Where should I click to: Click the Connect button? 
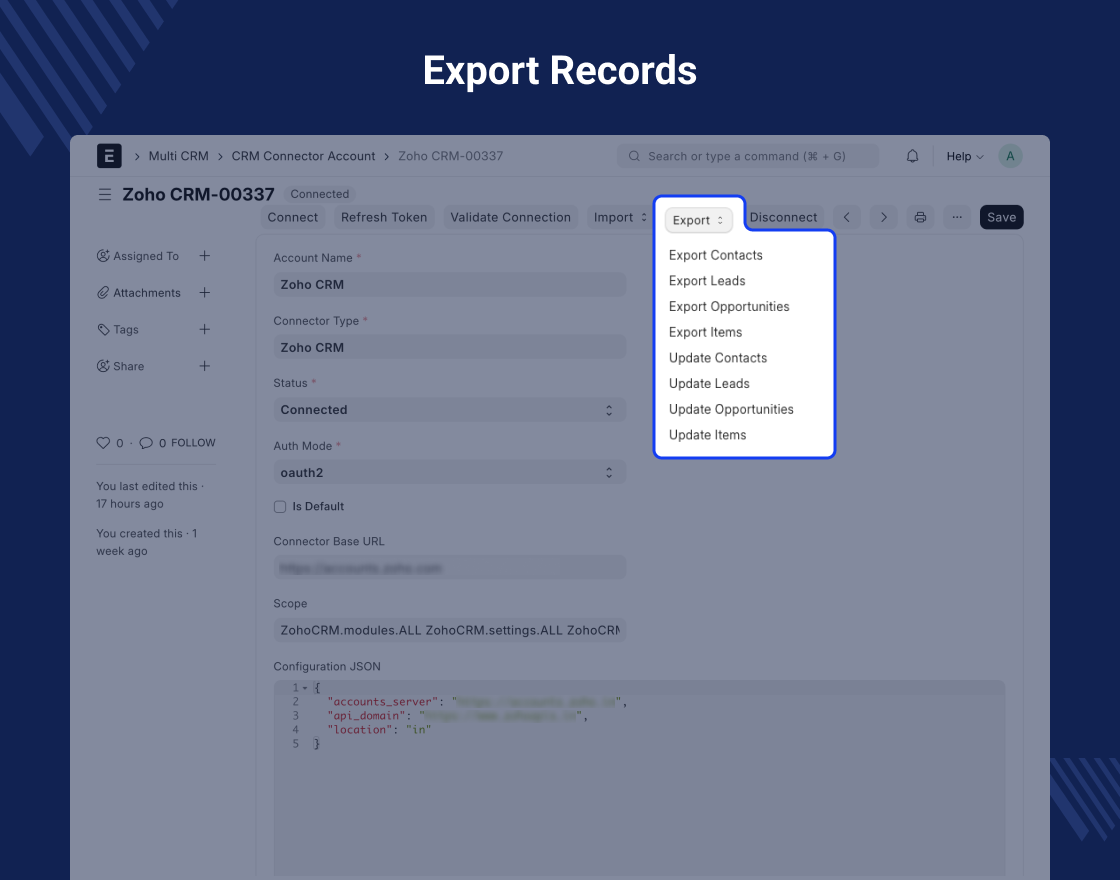pos(293,217)
